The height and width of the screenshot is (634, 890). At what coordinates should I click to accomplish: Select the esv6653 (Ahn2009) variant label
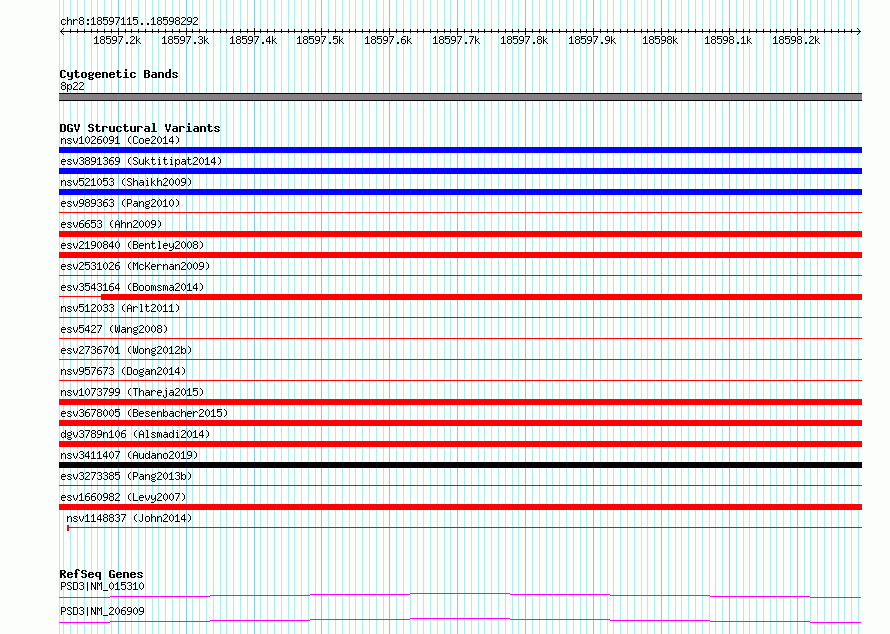[x=111, y=224]
